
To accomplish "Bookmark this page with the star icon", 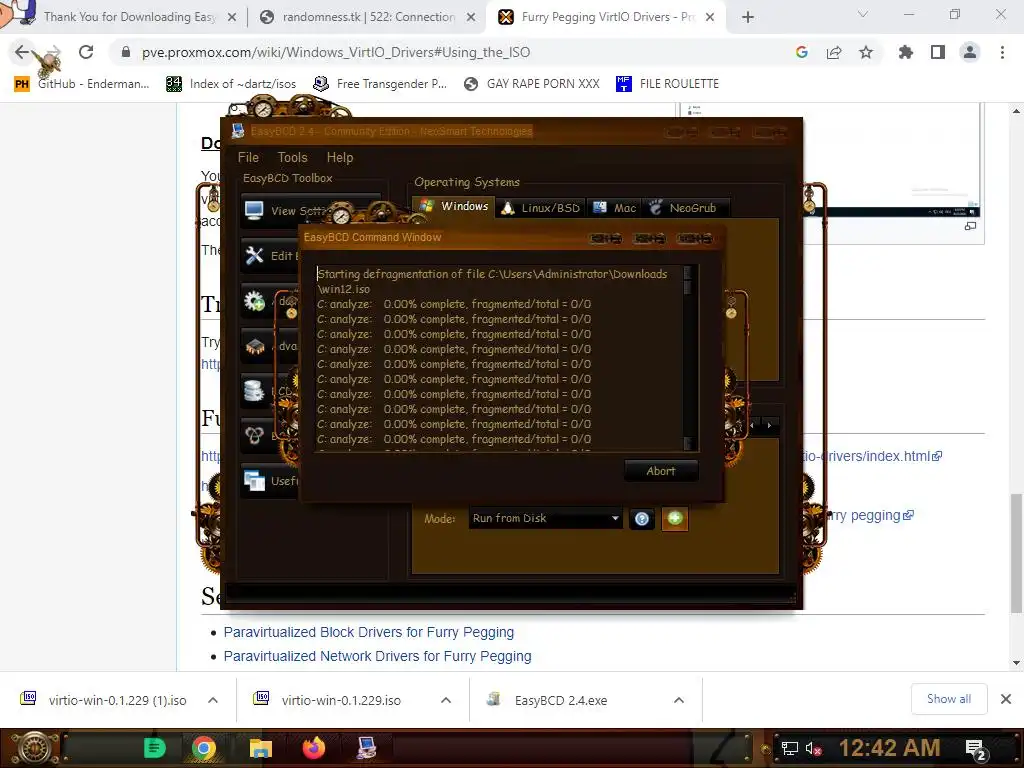I will tap(866, 52).
